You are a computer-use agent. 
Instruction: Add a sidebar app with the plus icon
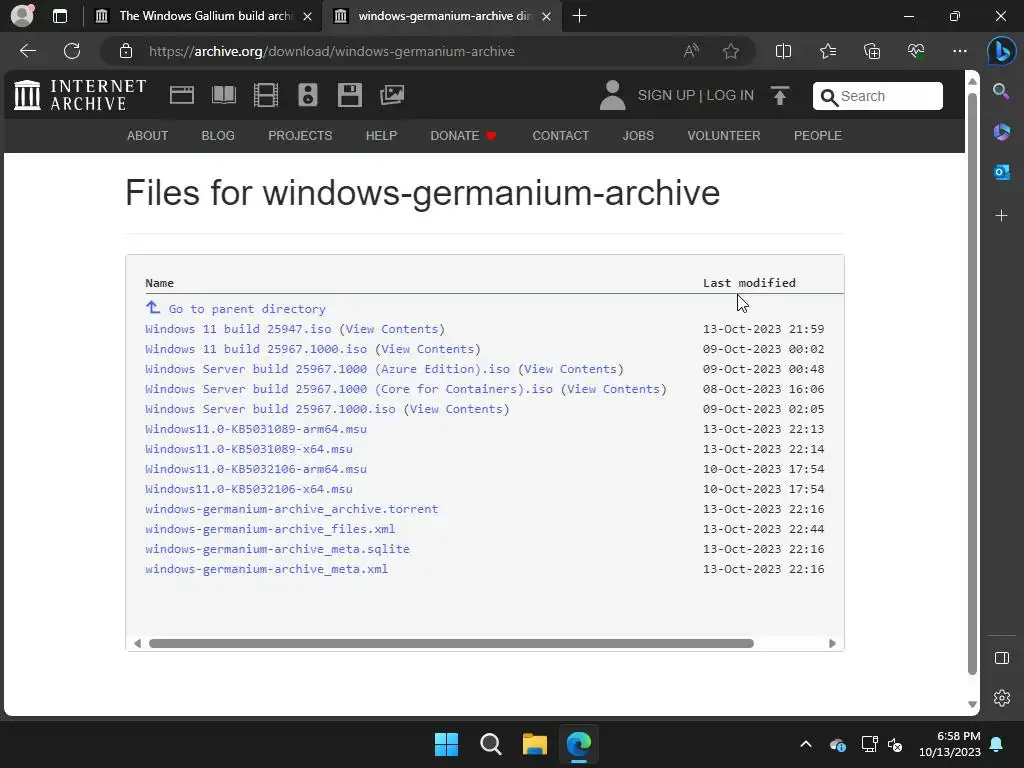pyautogui.click(x=1001, y=216)
